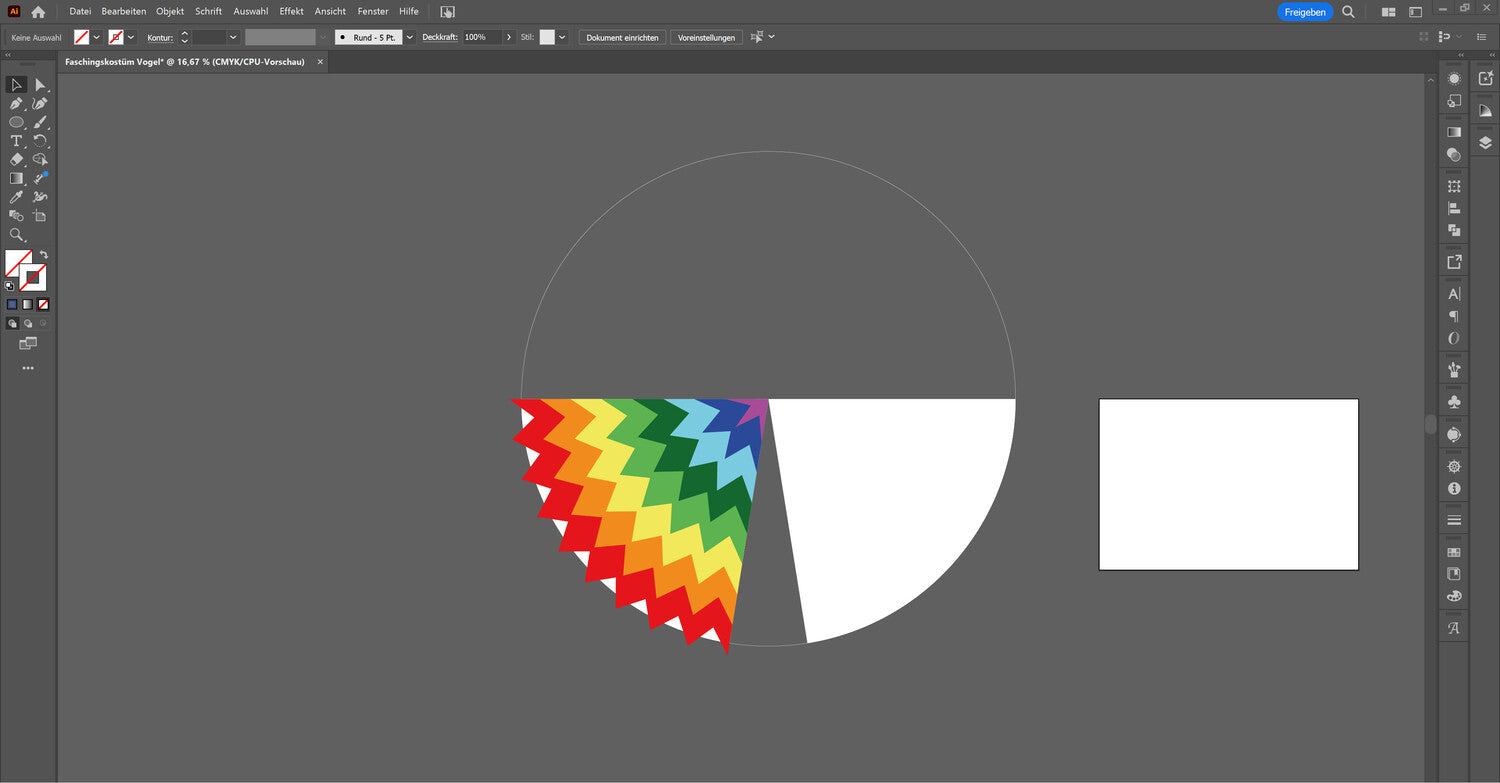Image resolution: width=1500 pixels, height=783 pixels.
Task: Click Dokument einrichten button
Action: pos(622,37)
